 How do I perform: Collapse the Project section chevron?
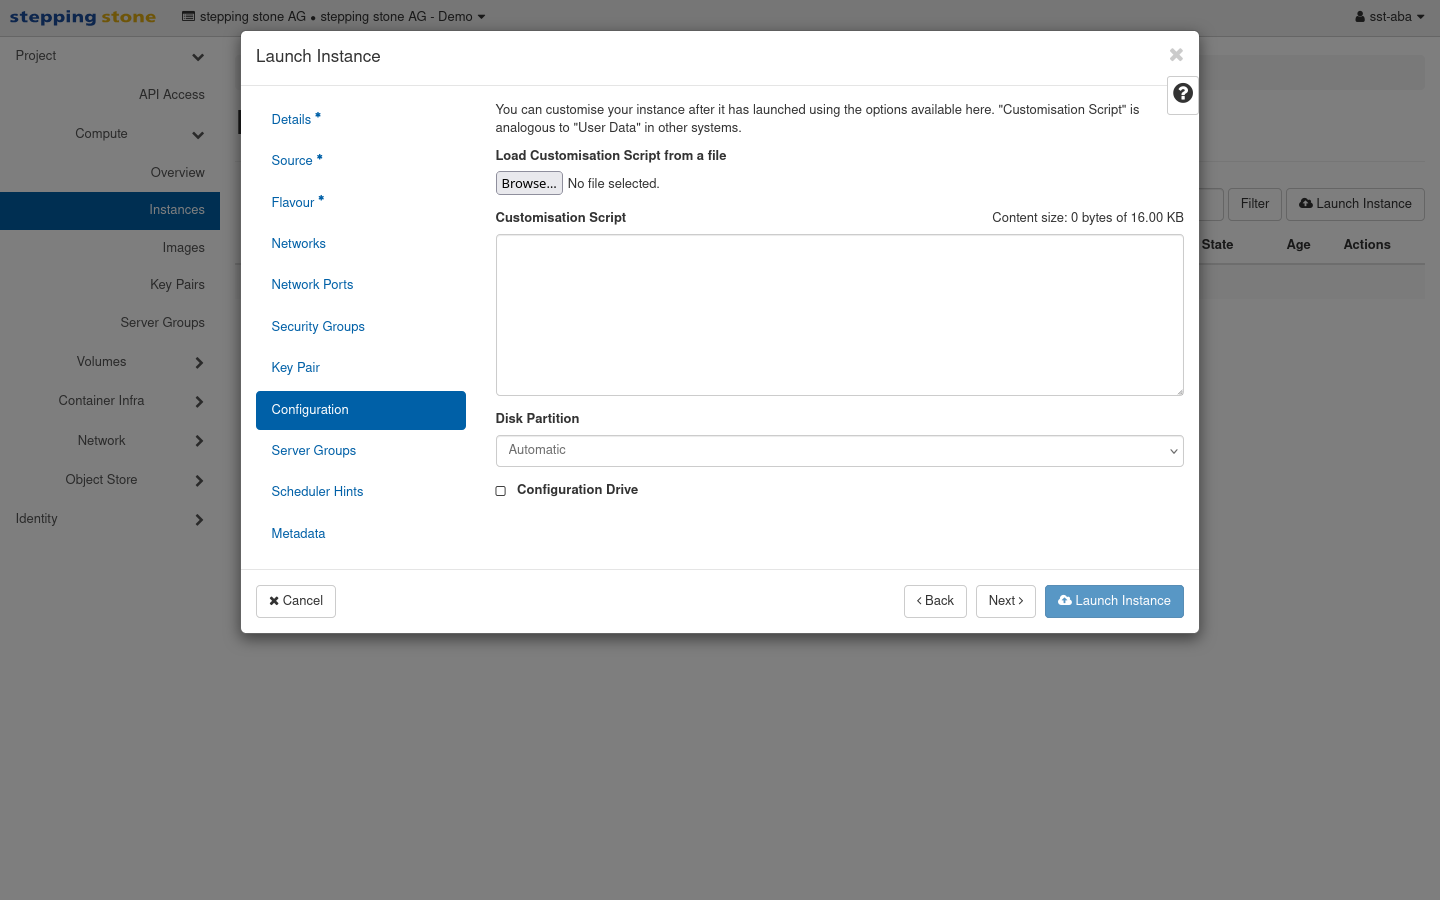[x=198, y=57]
